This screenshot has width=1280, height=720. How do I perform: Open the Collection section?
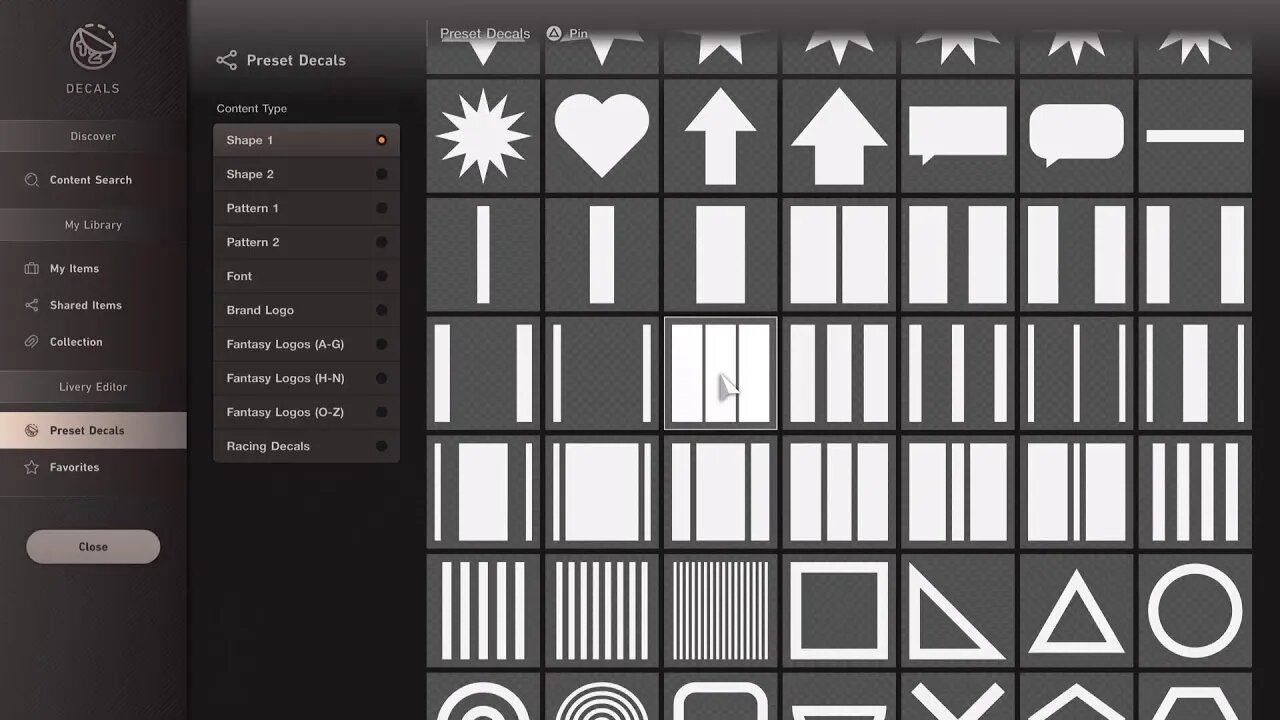click(93, 342)
